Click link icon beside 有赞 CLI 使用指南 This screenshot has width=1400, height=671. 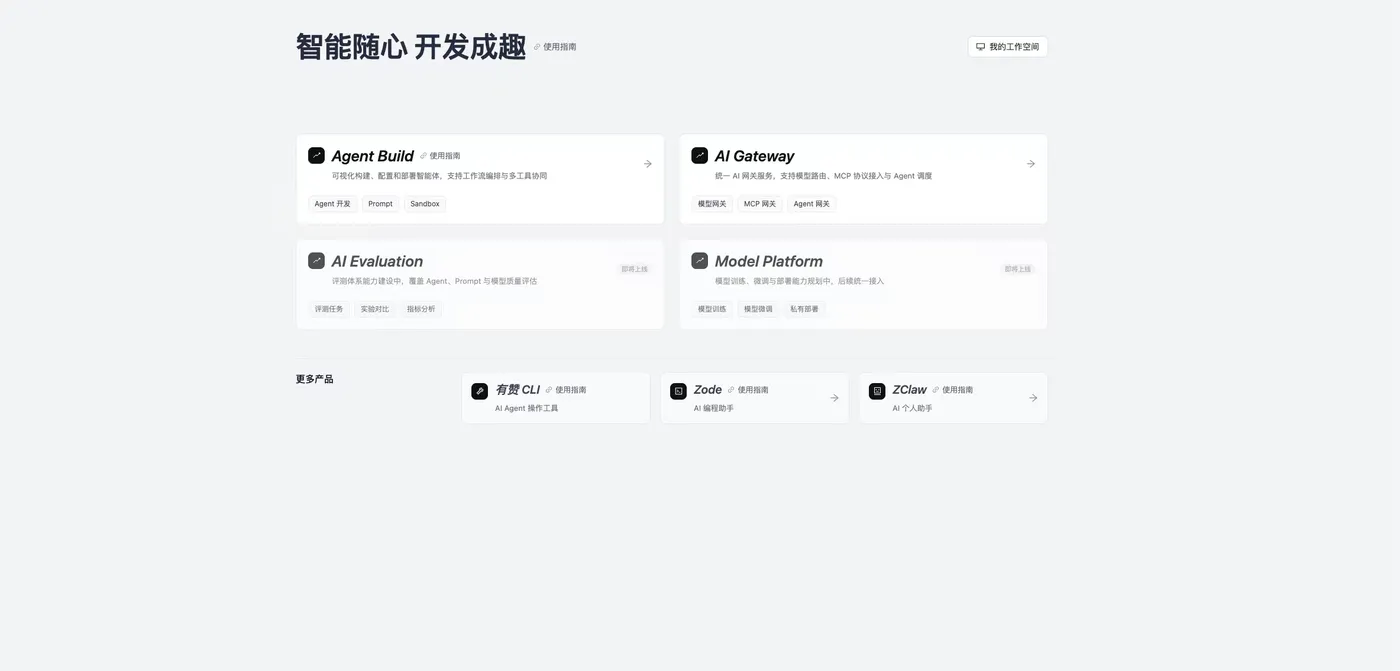pos(549,390)
